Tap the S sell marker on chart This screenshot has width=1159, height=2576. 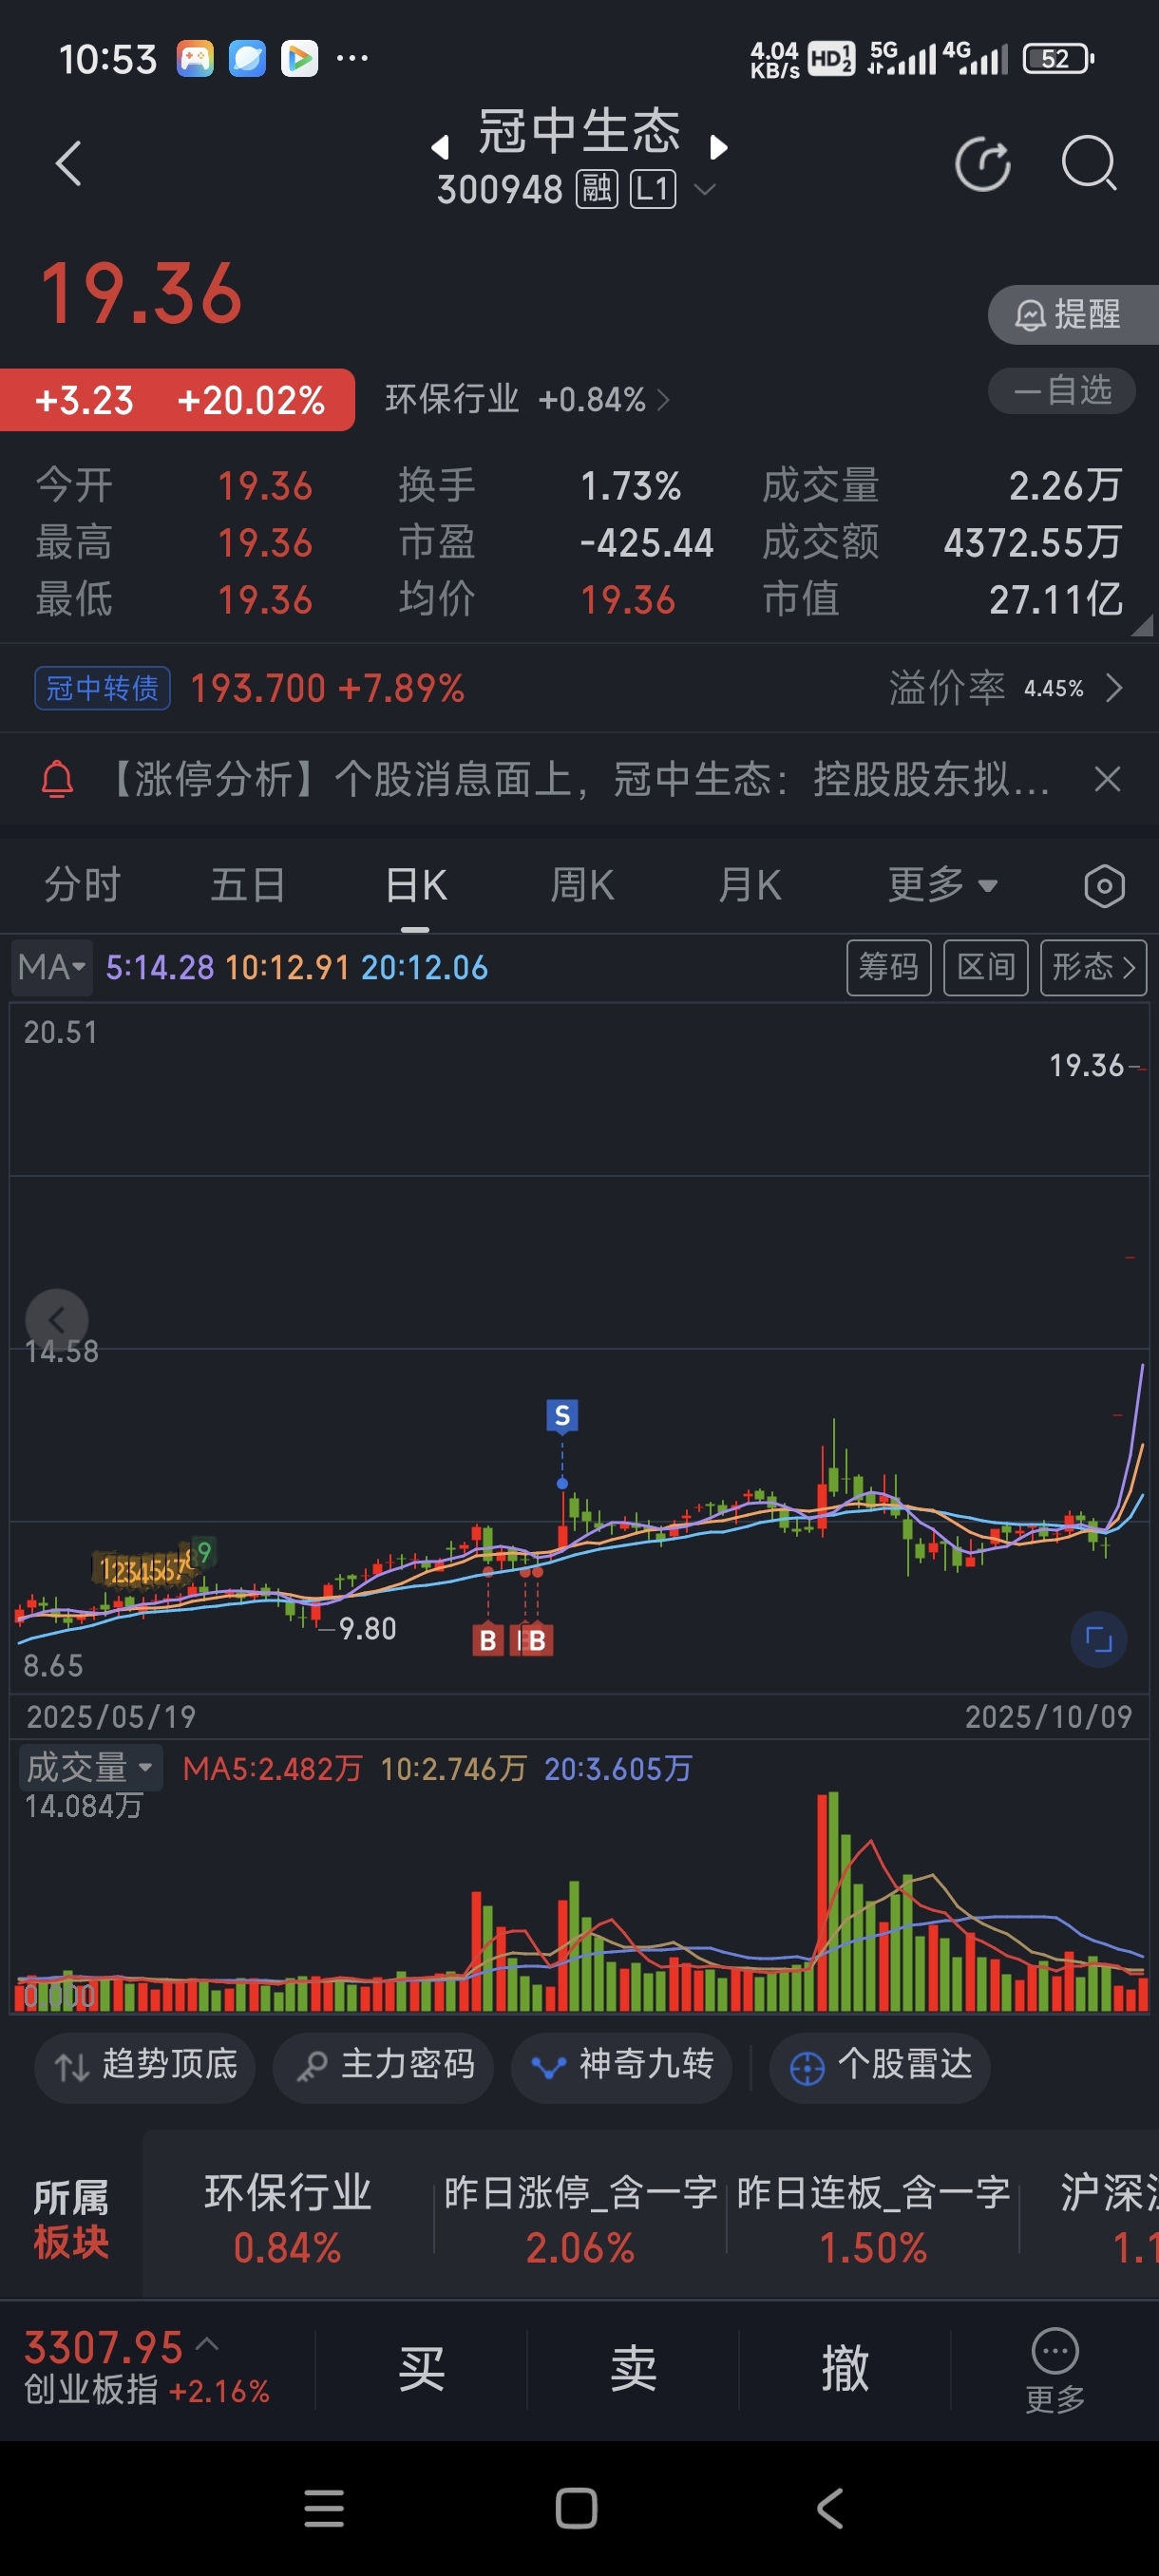point(562,1415)
